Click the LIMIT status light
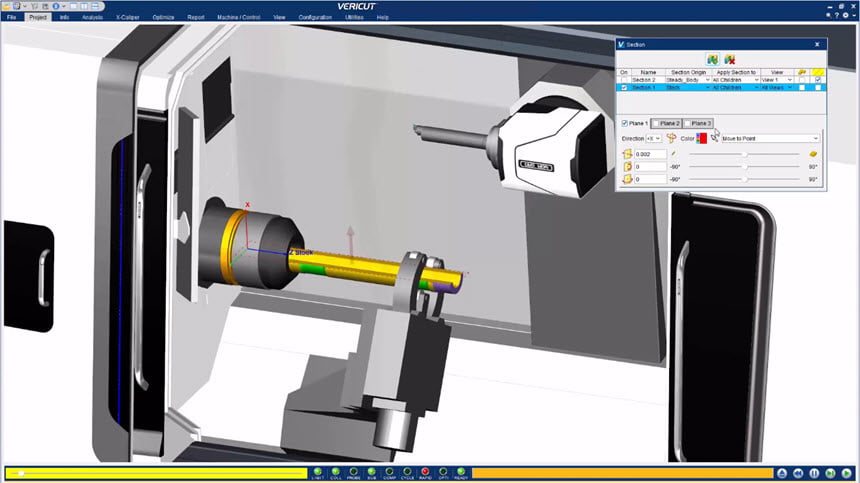860x483 pixels. click(318, 472)
